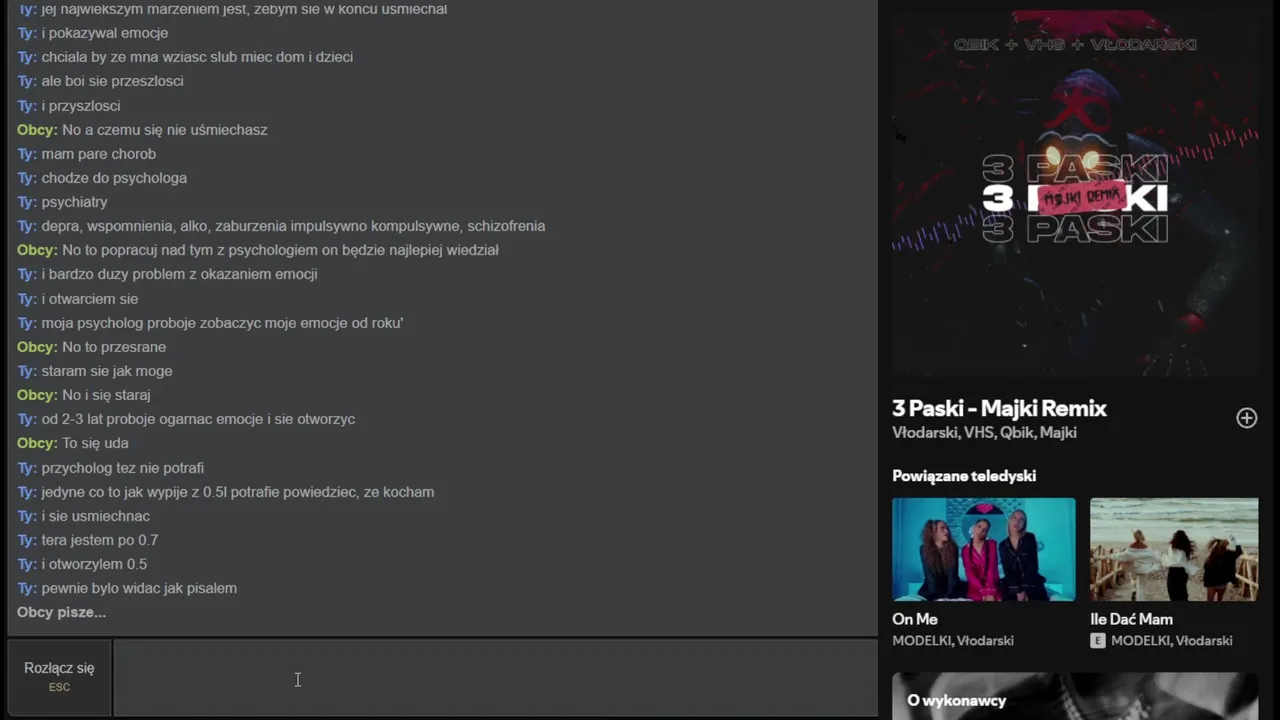The width and height of the screenshot is (1280, 720).
Task: Click message 'i bardzo duzy problem z okazaniem emocji'
Action: tap(167, 274)
